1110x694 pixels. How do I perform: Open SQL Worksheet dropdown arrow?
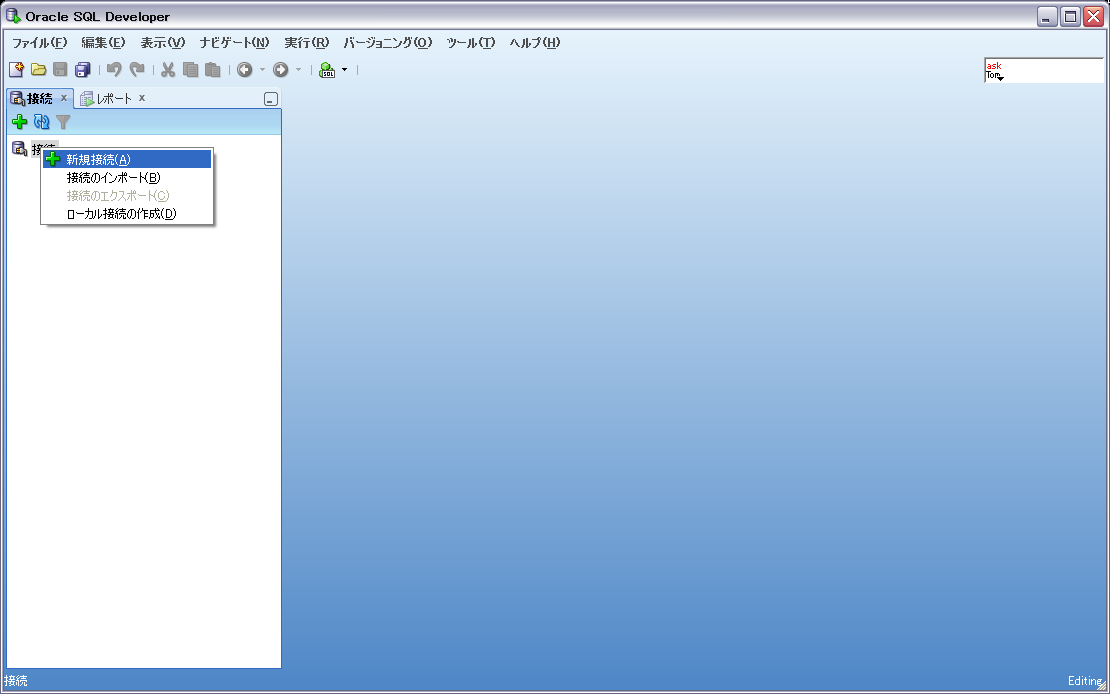(x=345, y=69)
